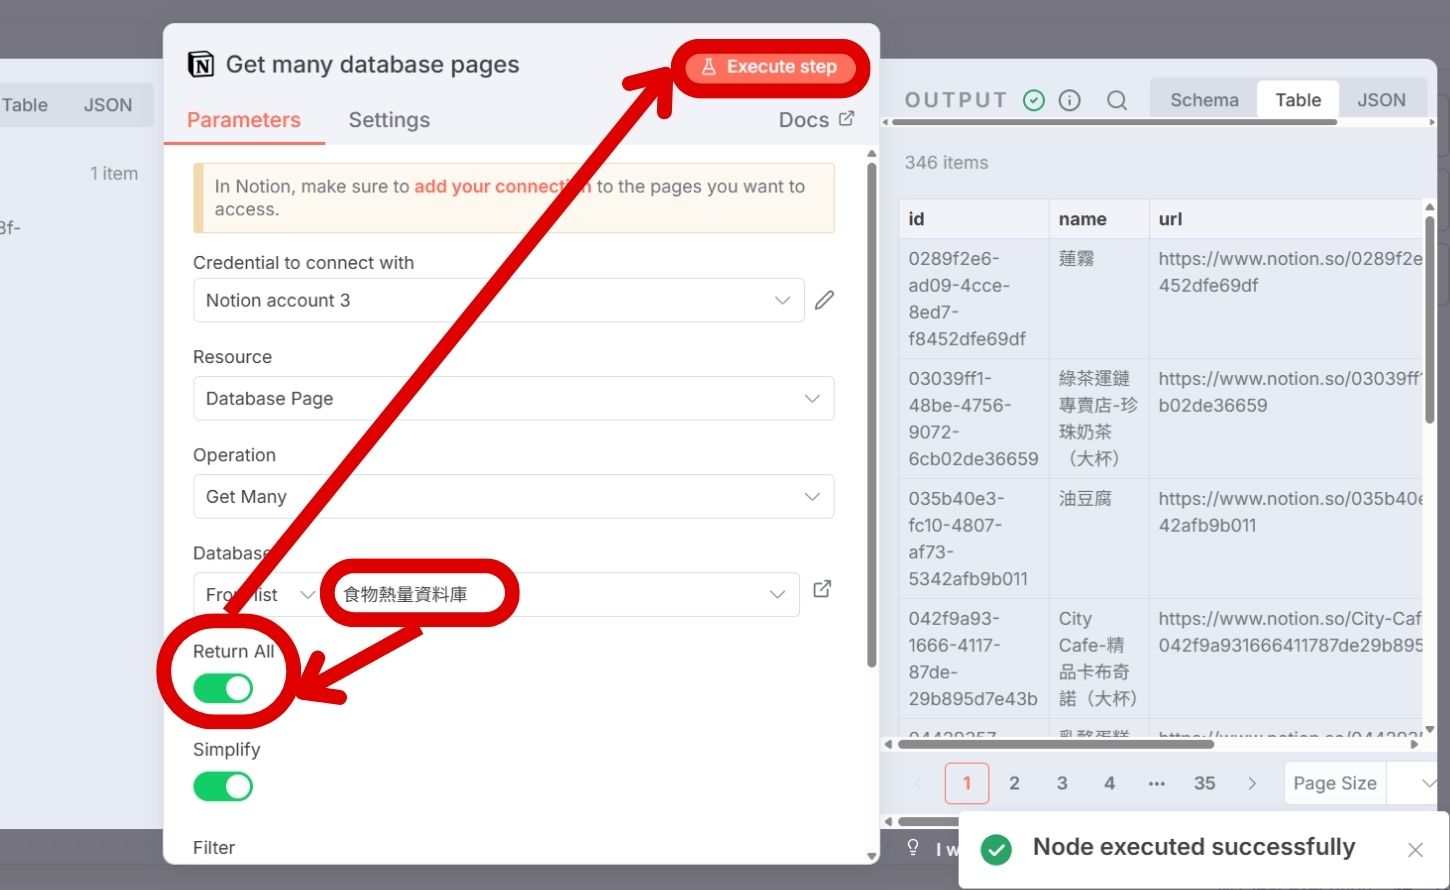1450x890 pixels.
Task: Open the Resource dropdown showing Database Page
Action: point(513,398)
